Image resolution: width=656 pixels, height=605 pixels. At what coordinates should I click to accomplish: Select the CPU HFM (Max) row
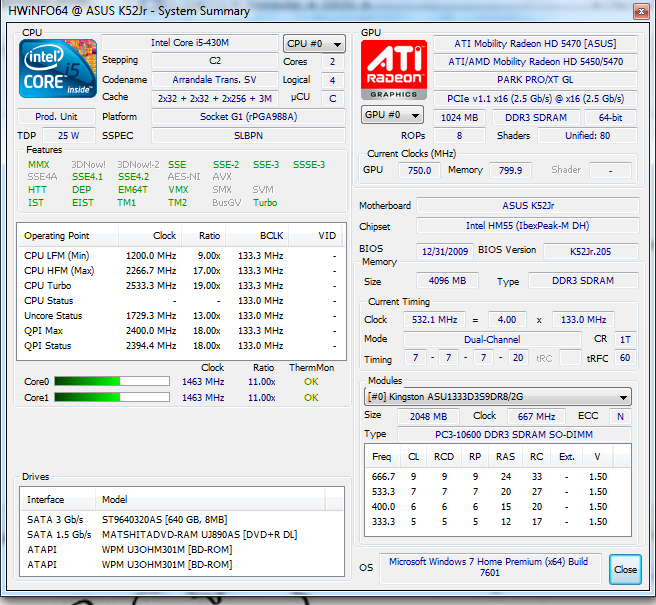click(181, 271)
